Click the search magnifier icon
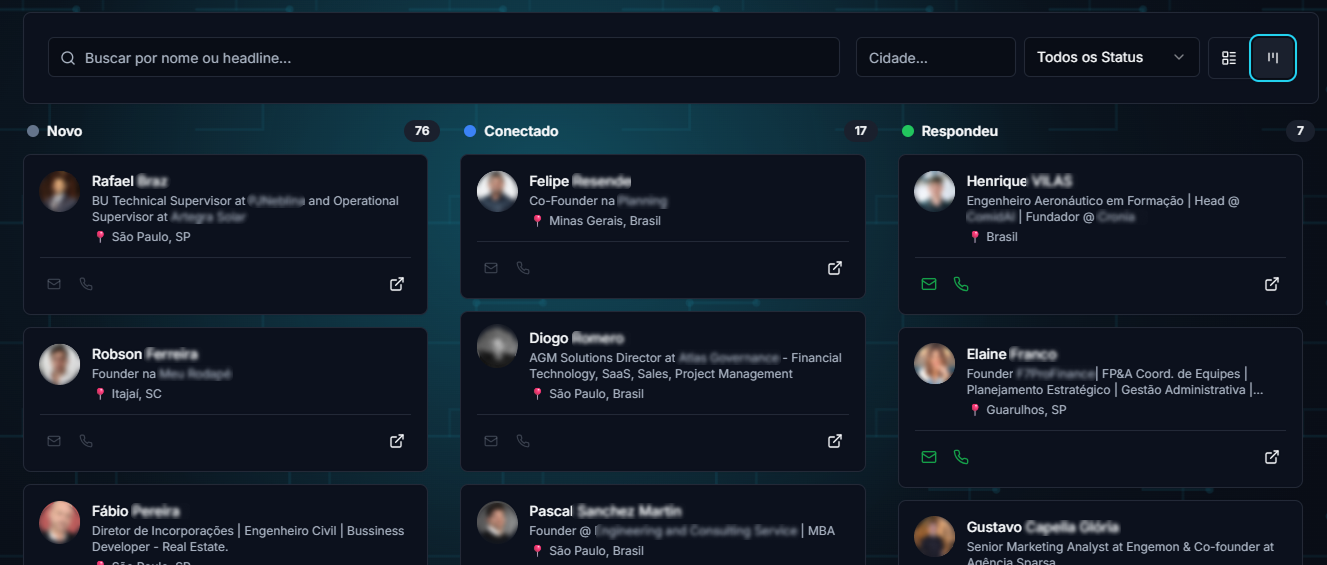Viewport: 1327px width, 565px height. click(68, 58)
